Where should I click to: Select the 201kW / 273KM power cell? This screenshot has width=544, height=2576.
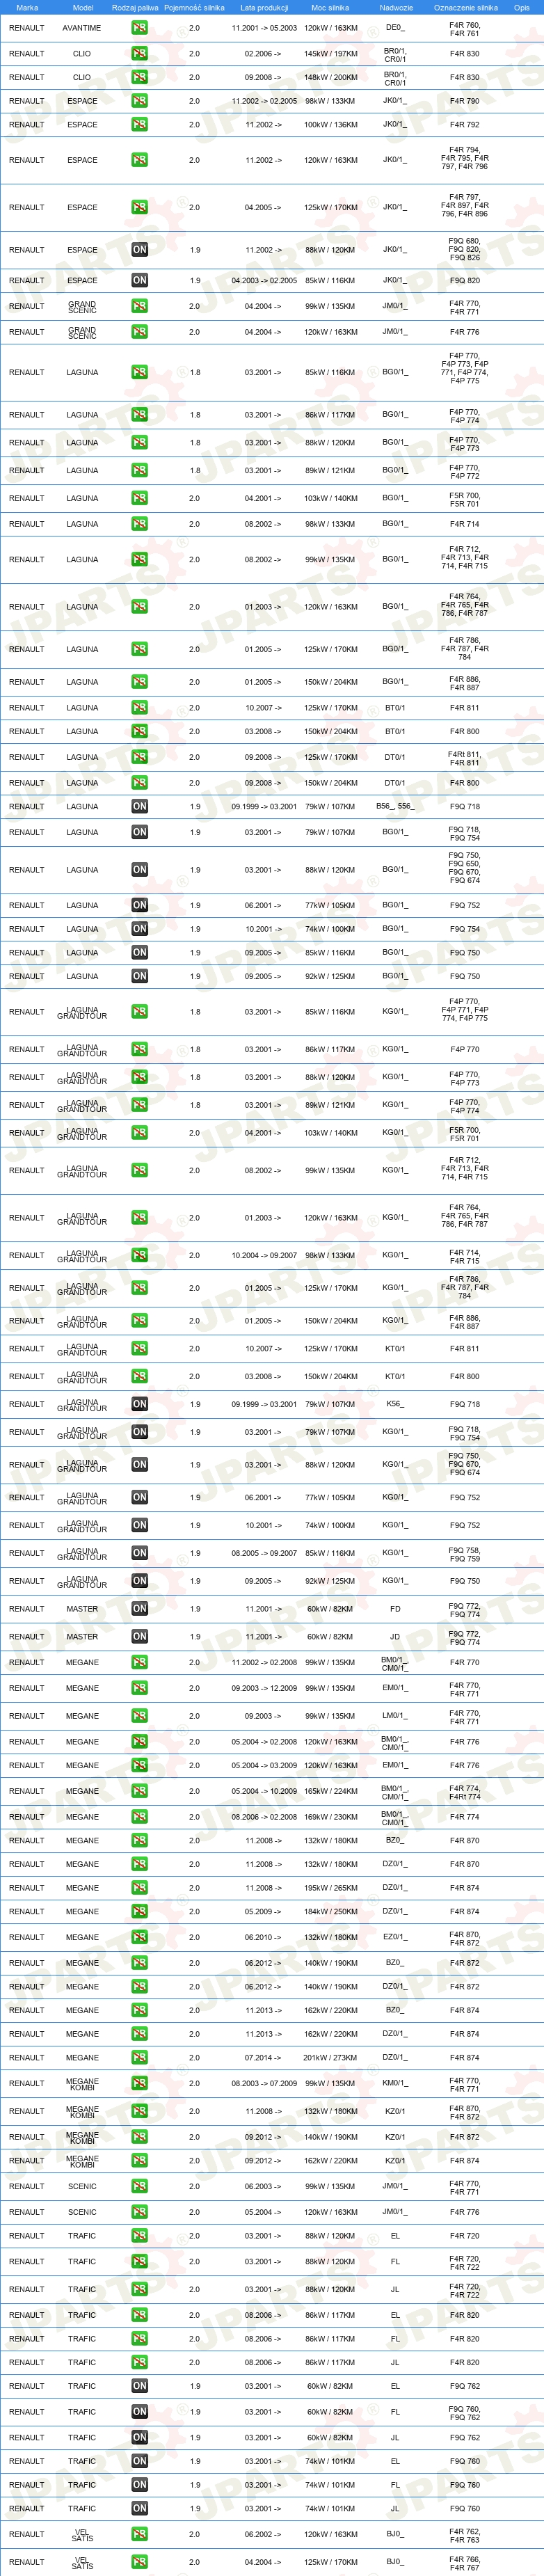tap(331, 2058)
